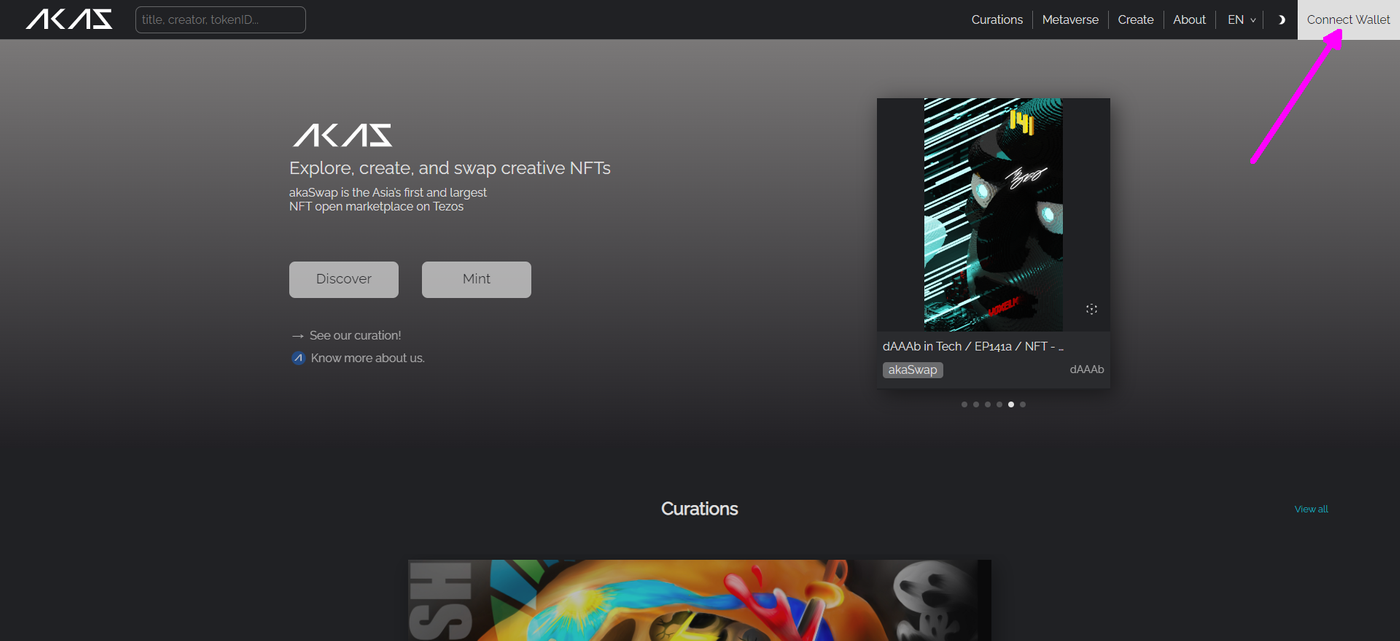This screenshot has height=641, width=1400.
Task: Click the Discover button
Action: pos(344,279)
